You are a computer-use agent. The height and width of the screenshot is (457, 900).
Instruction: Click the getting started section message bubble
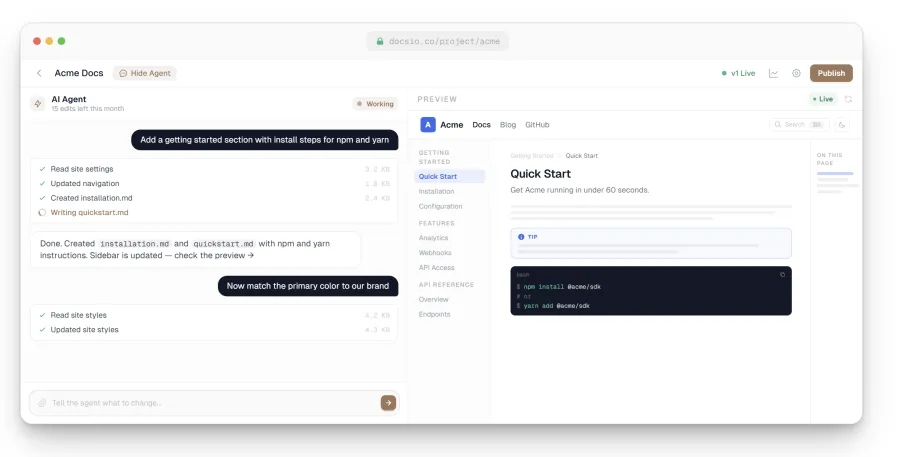click(265, 140)
